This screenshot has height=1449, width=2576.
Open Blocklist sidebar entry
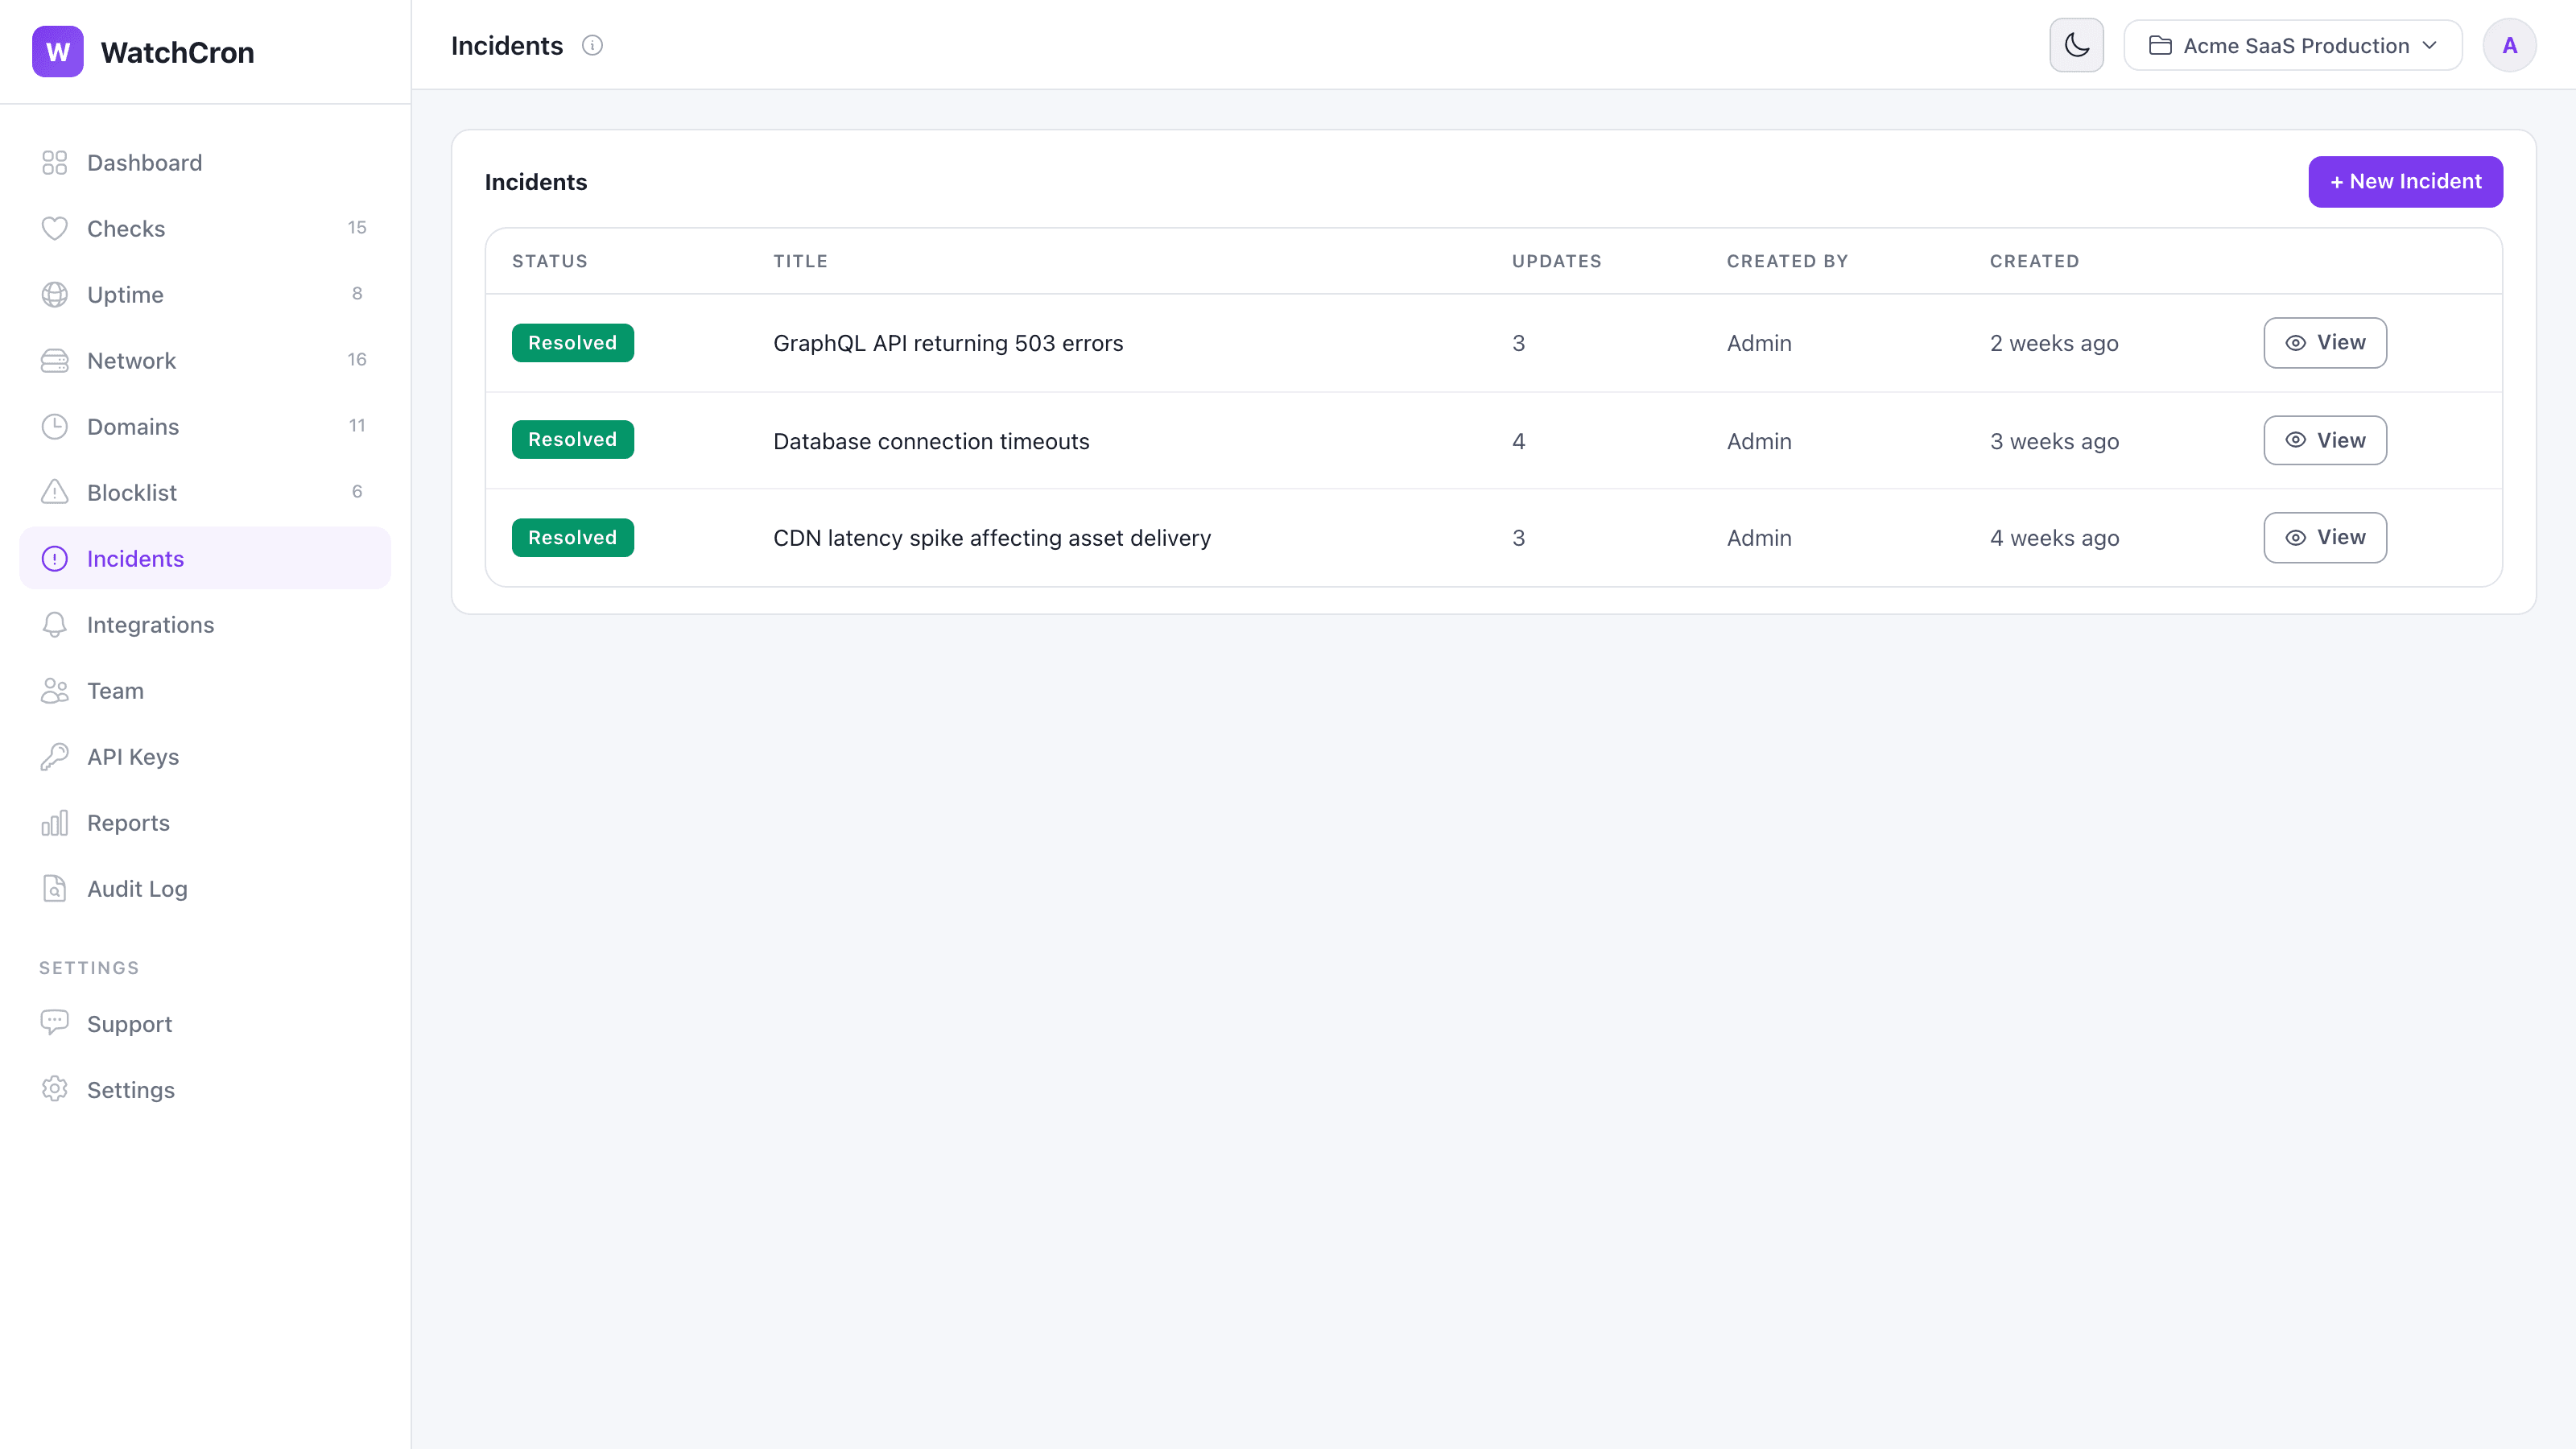[205, 493]
